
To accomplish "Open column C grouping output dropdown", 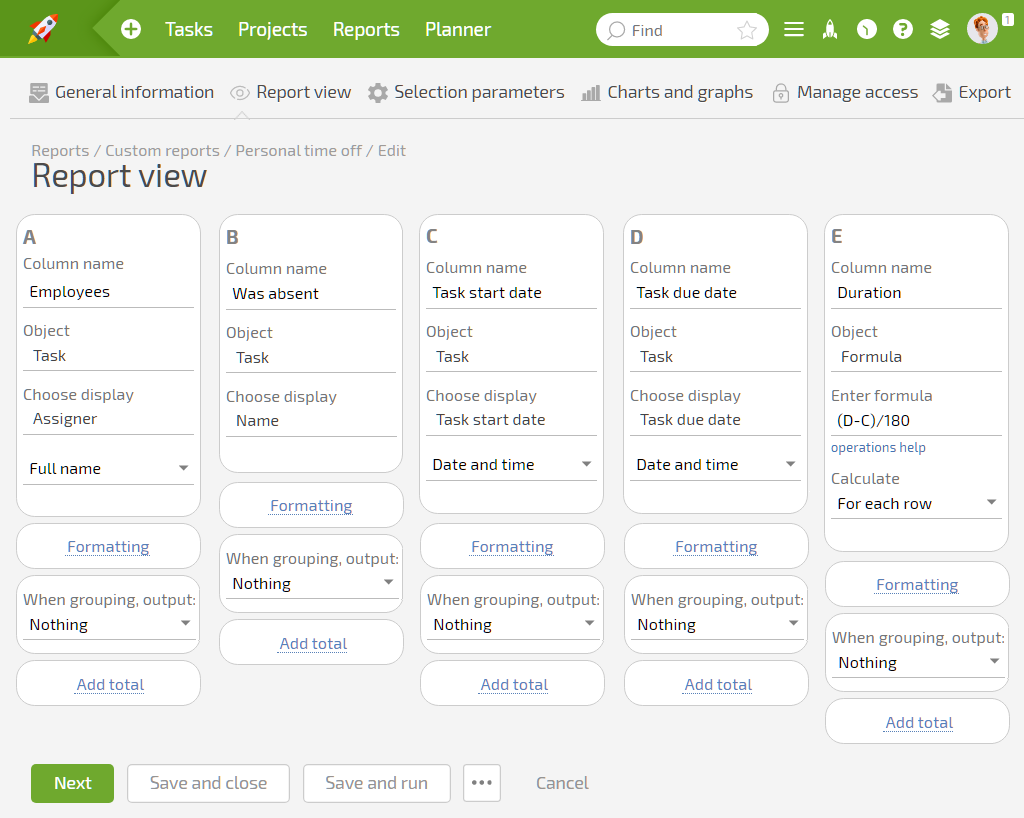I will 513,625.
